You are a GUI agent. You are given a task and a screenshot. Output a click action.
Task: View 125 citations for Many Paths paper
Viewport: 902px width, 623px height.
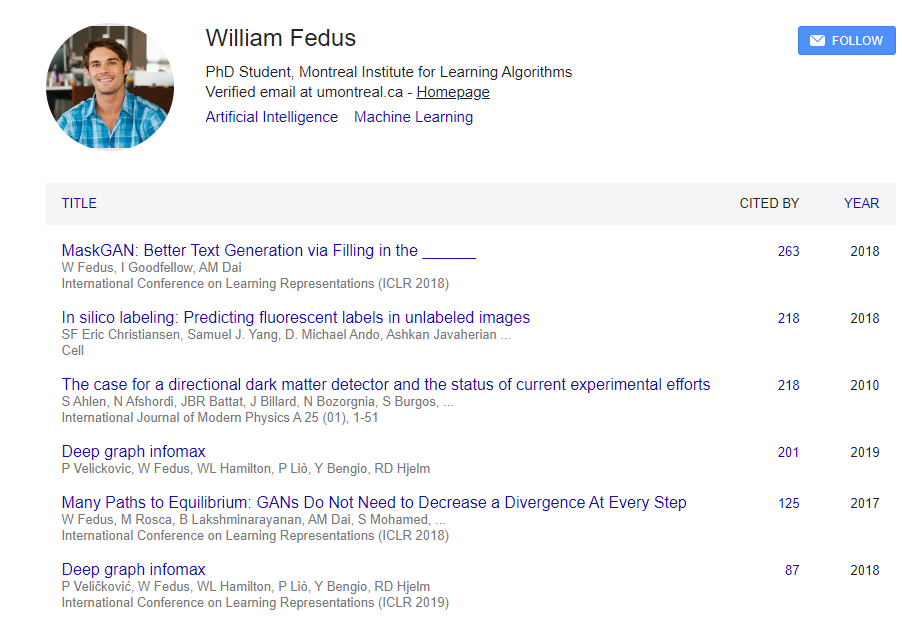tap(789, 503)
